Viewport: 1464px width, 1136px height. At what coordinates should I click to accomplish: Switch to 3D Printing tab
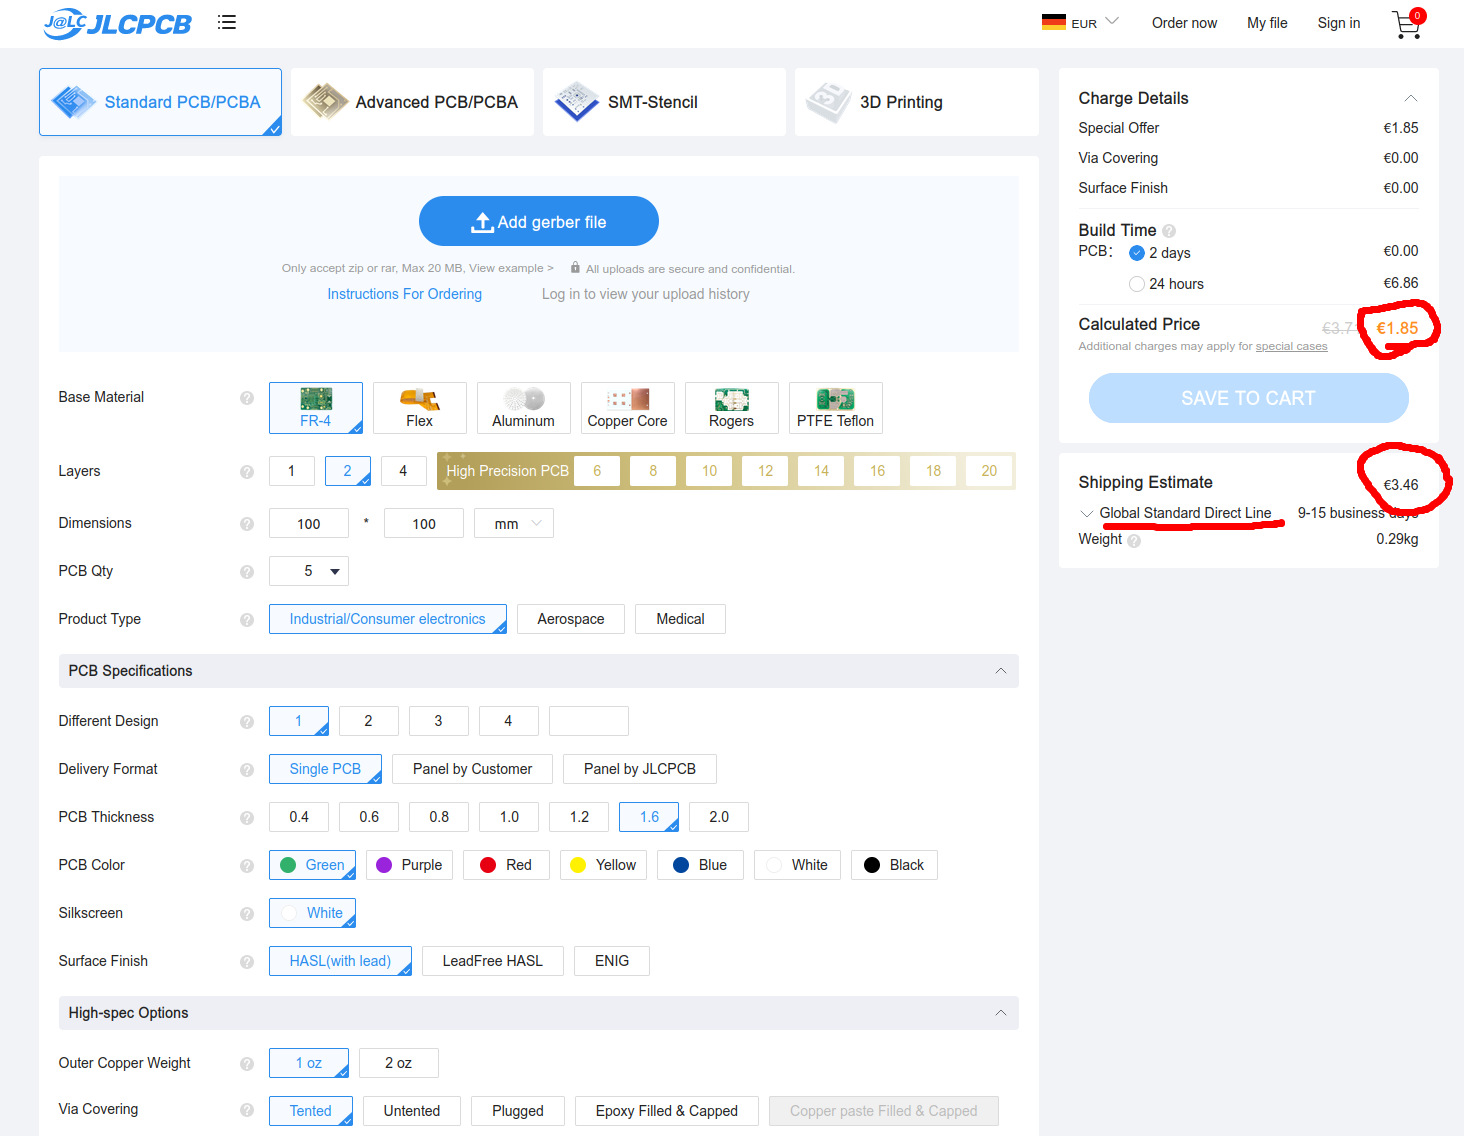coord(916,102)
